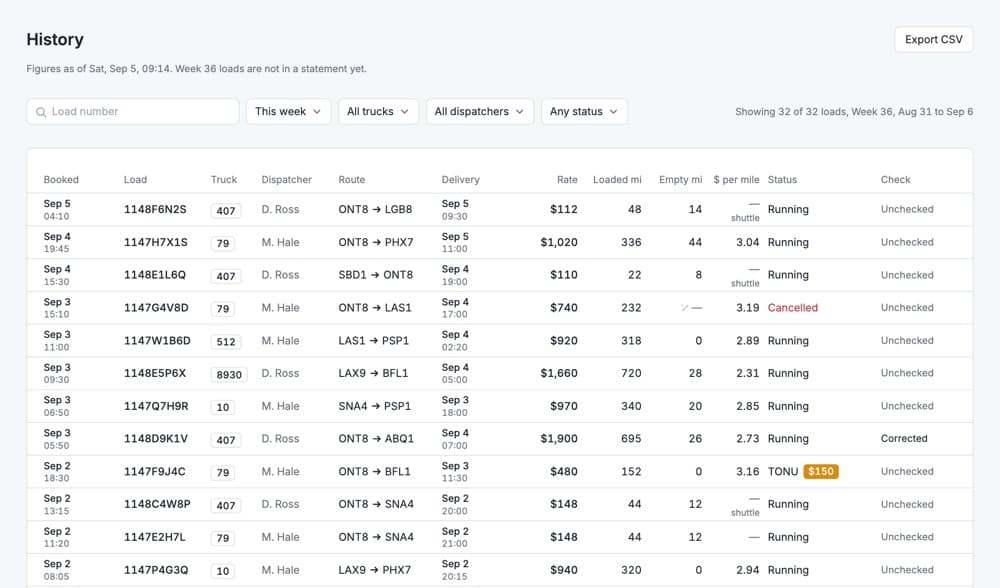This screenshot has height=588, width=1000.
Task: Click truck badge 79 on load 1147F9J4C
Action: 223,473
